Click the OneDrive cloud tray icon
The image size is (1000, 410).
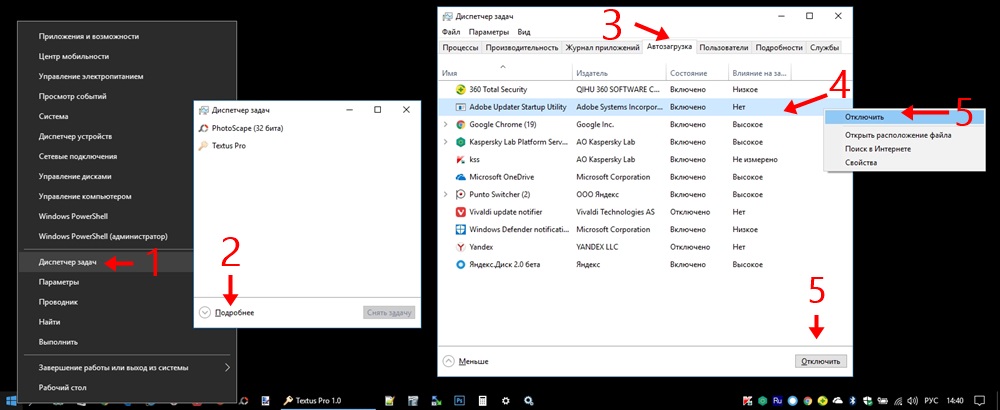click(837, 401)
